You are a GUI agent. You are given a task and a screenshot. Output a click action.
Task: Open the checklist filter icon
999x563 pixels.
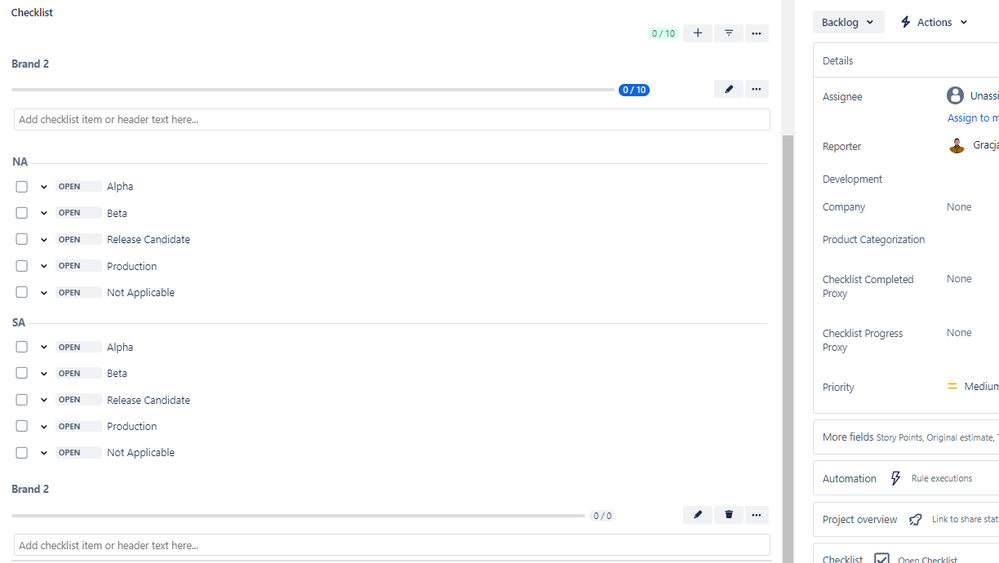click(x=728, y=33)
